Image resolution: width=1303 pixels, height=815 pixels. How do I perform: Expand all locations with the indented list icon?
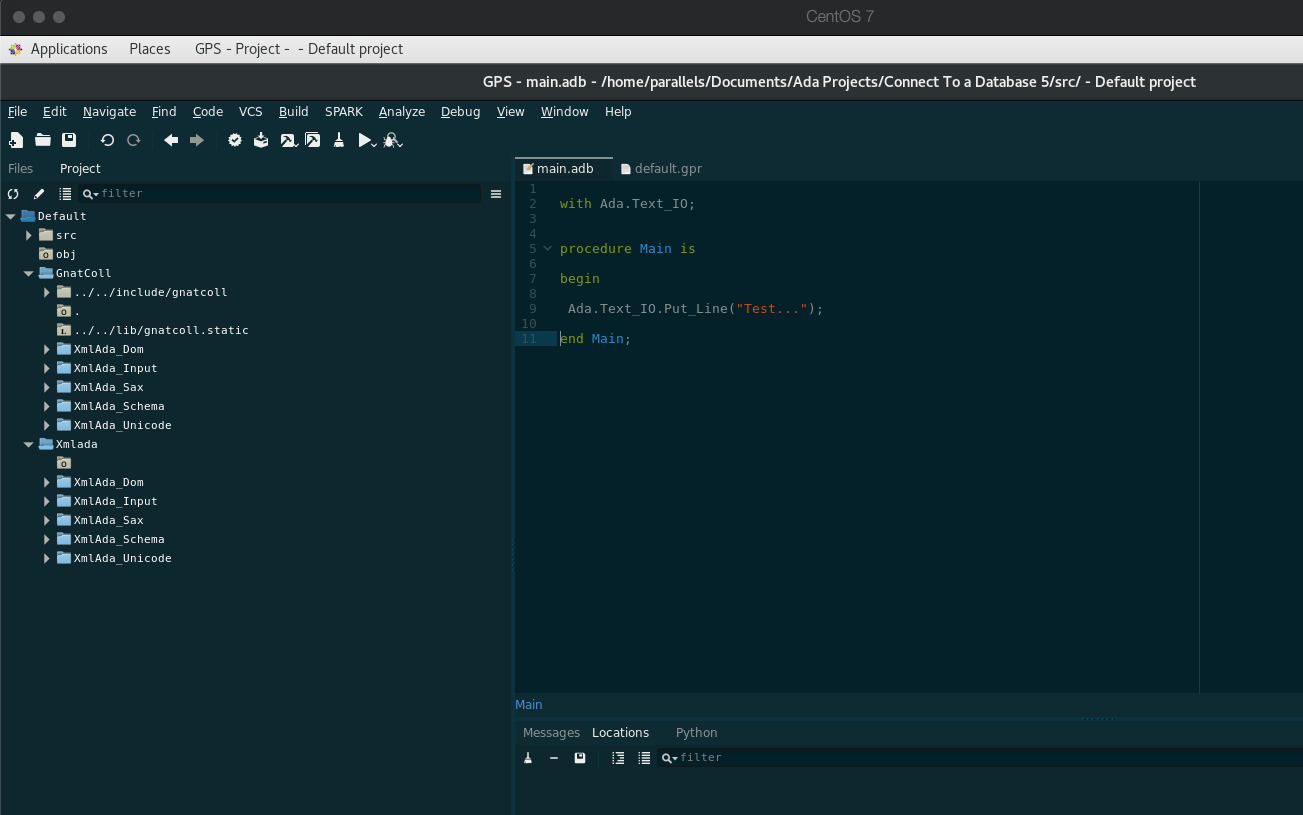point(618,758)
